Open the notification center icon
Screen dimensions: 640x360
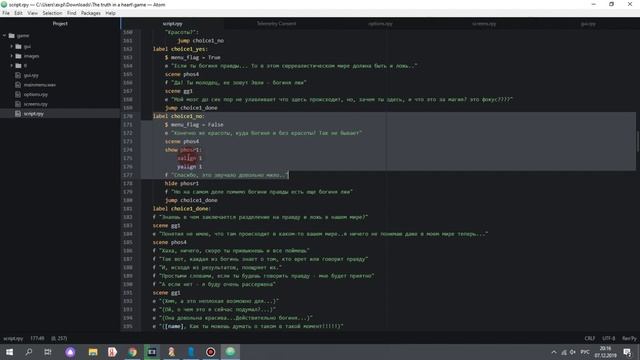627,352
